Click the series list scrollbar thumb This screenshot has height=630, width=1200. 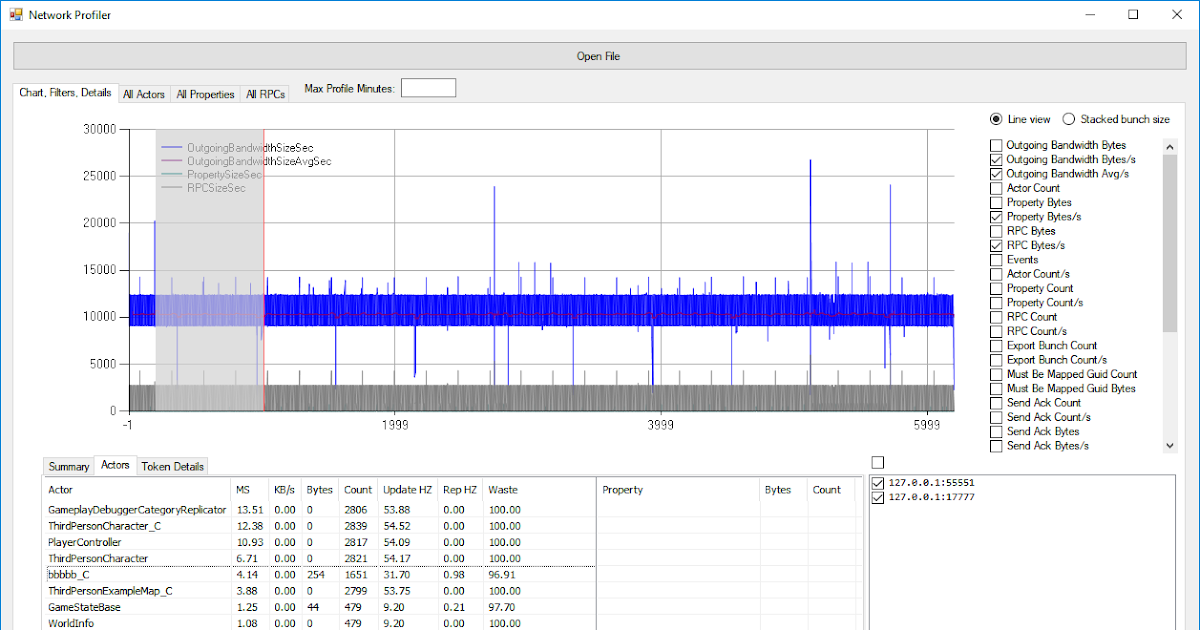click(1170, 242)
